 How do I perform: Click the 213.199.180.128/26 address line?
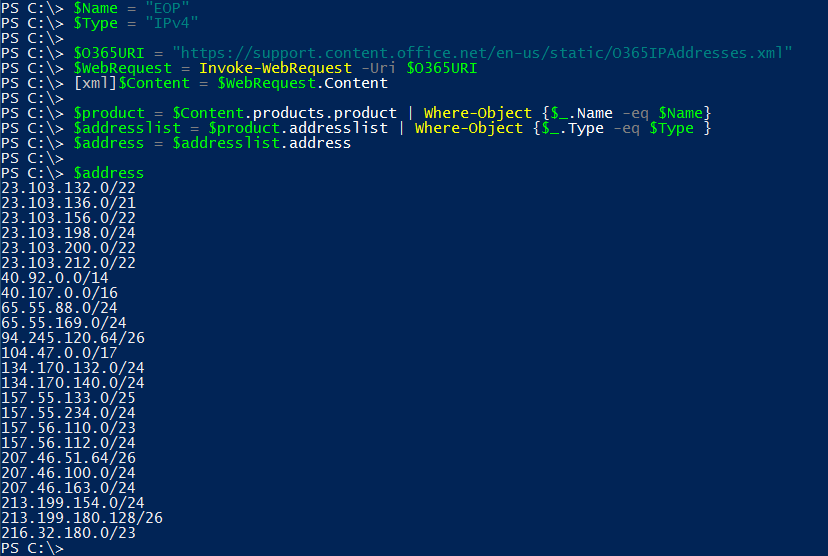click(x=82, y=518)
